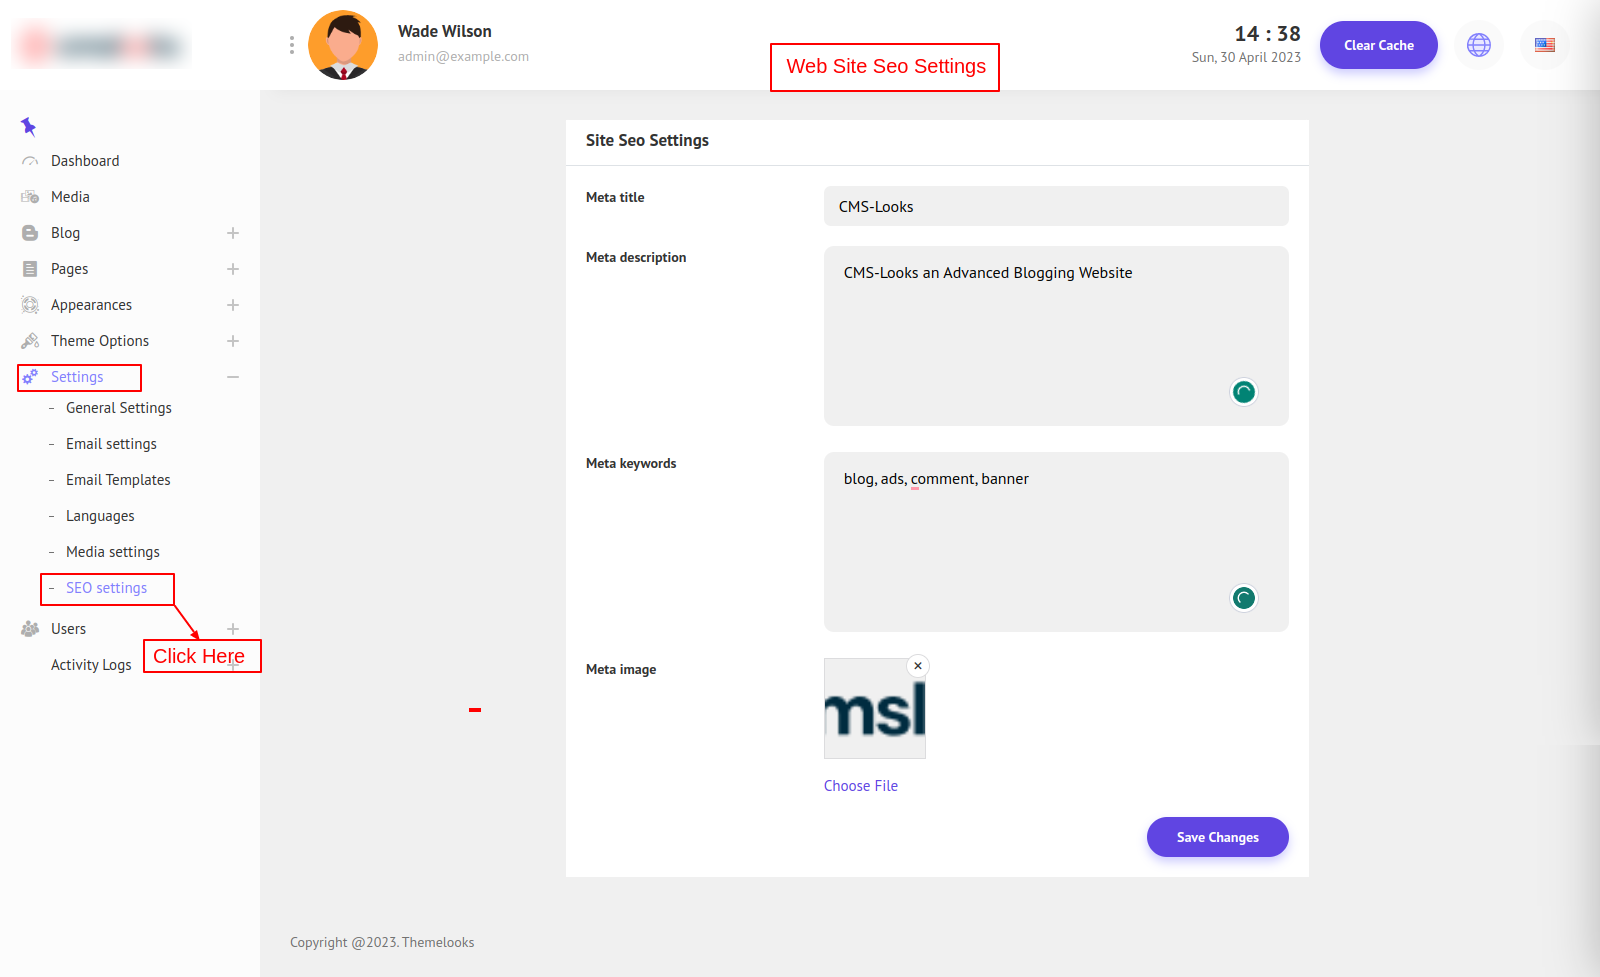Expand the Blog menu plus sign
1600x977 pixels.
233,233
